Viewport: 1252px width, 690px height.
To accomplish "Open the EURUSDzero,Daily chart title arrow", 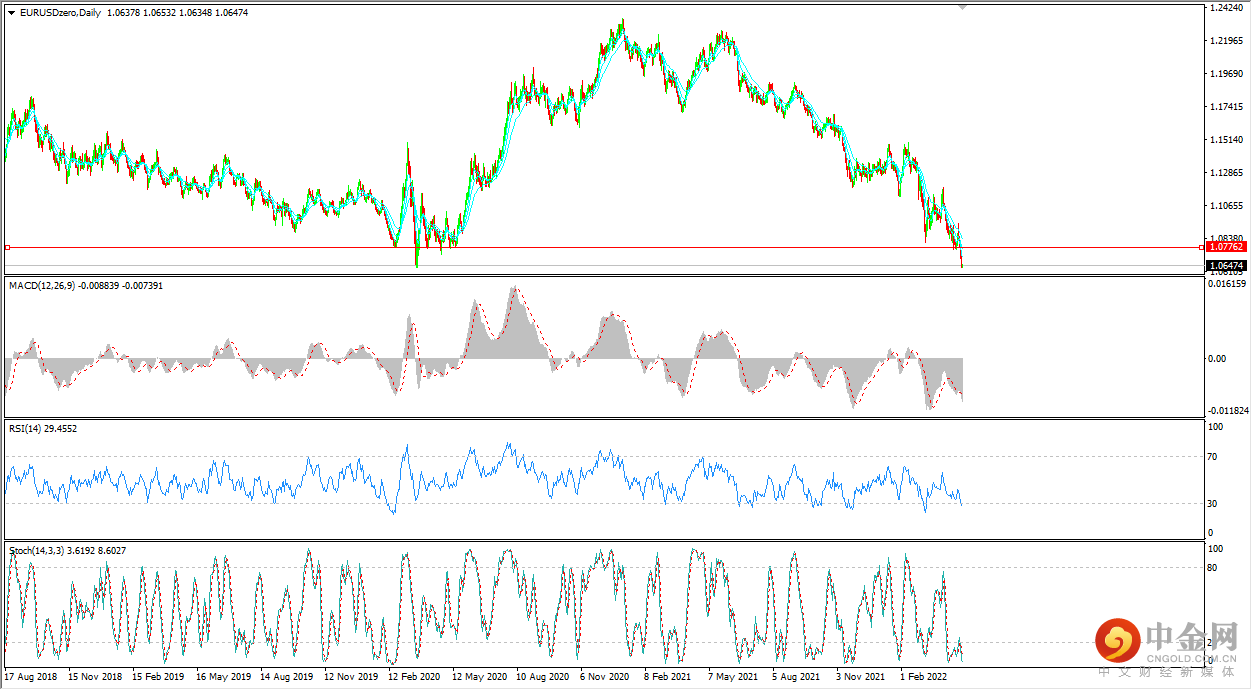I will (x=11, y=13).
